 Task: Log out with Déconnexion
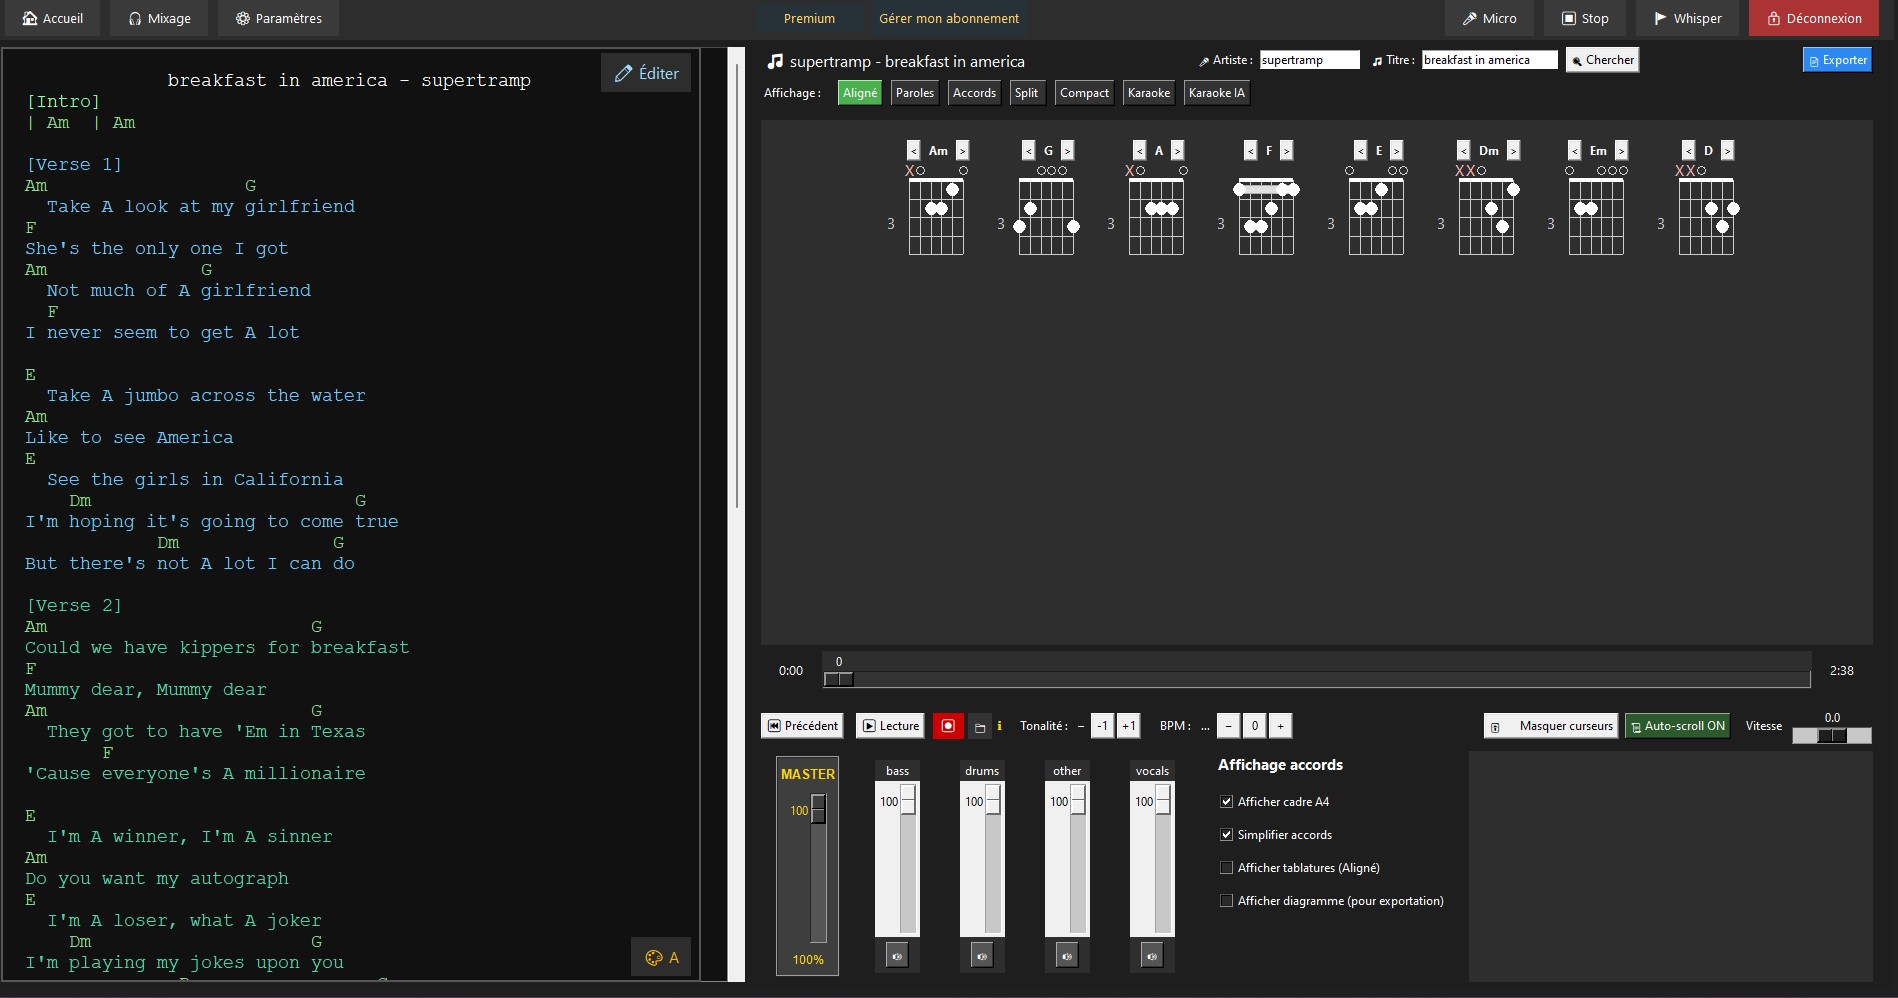pos(1814,18)
